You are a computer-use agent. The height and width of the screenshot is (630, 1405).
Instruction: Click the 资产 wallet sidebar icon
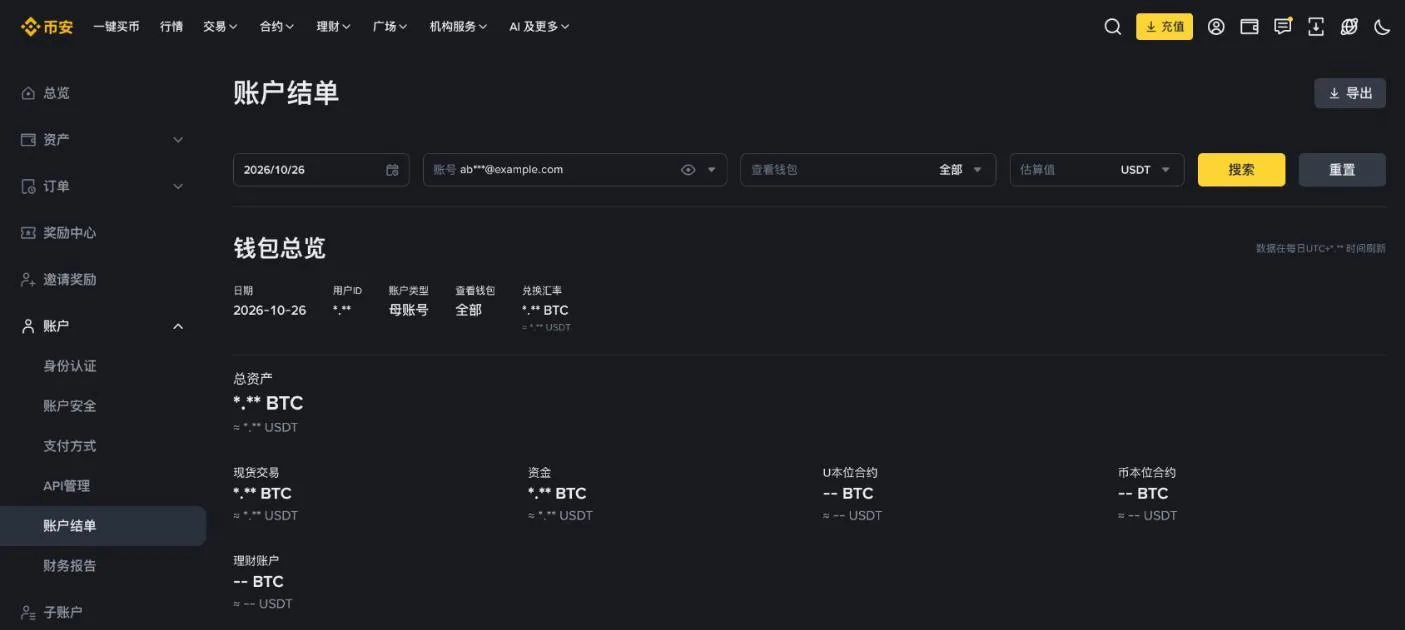click(x=28, y=140)
